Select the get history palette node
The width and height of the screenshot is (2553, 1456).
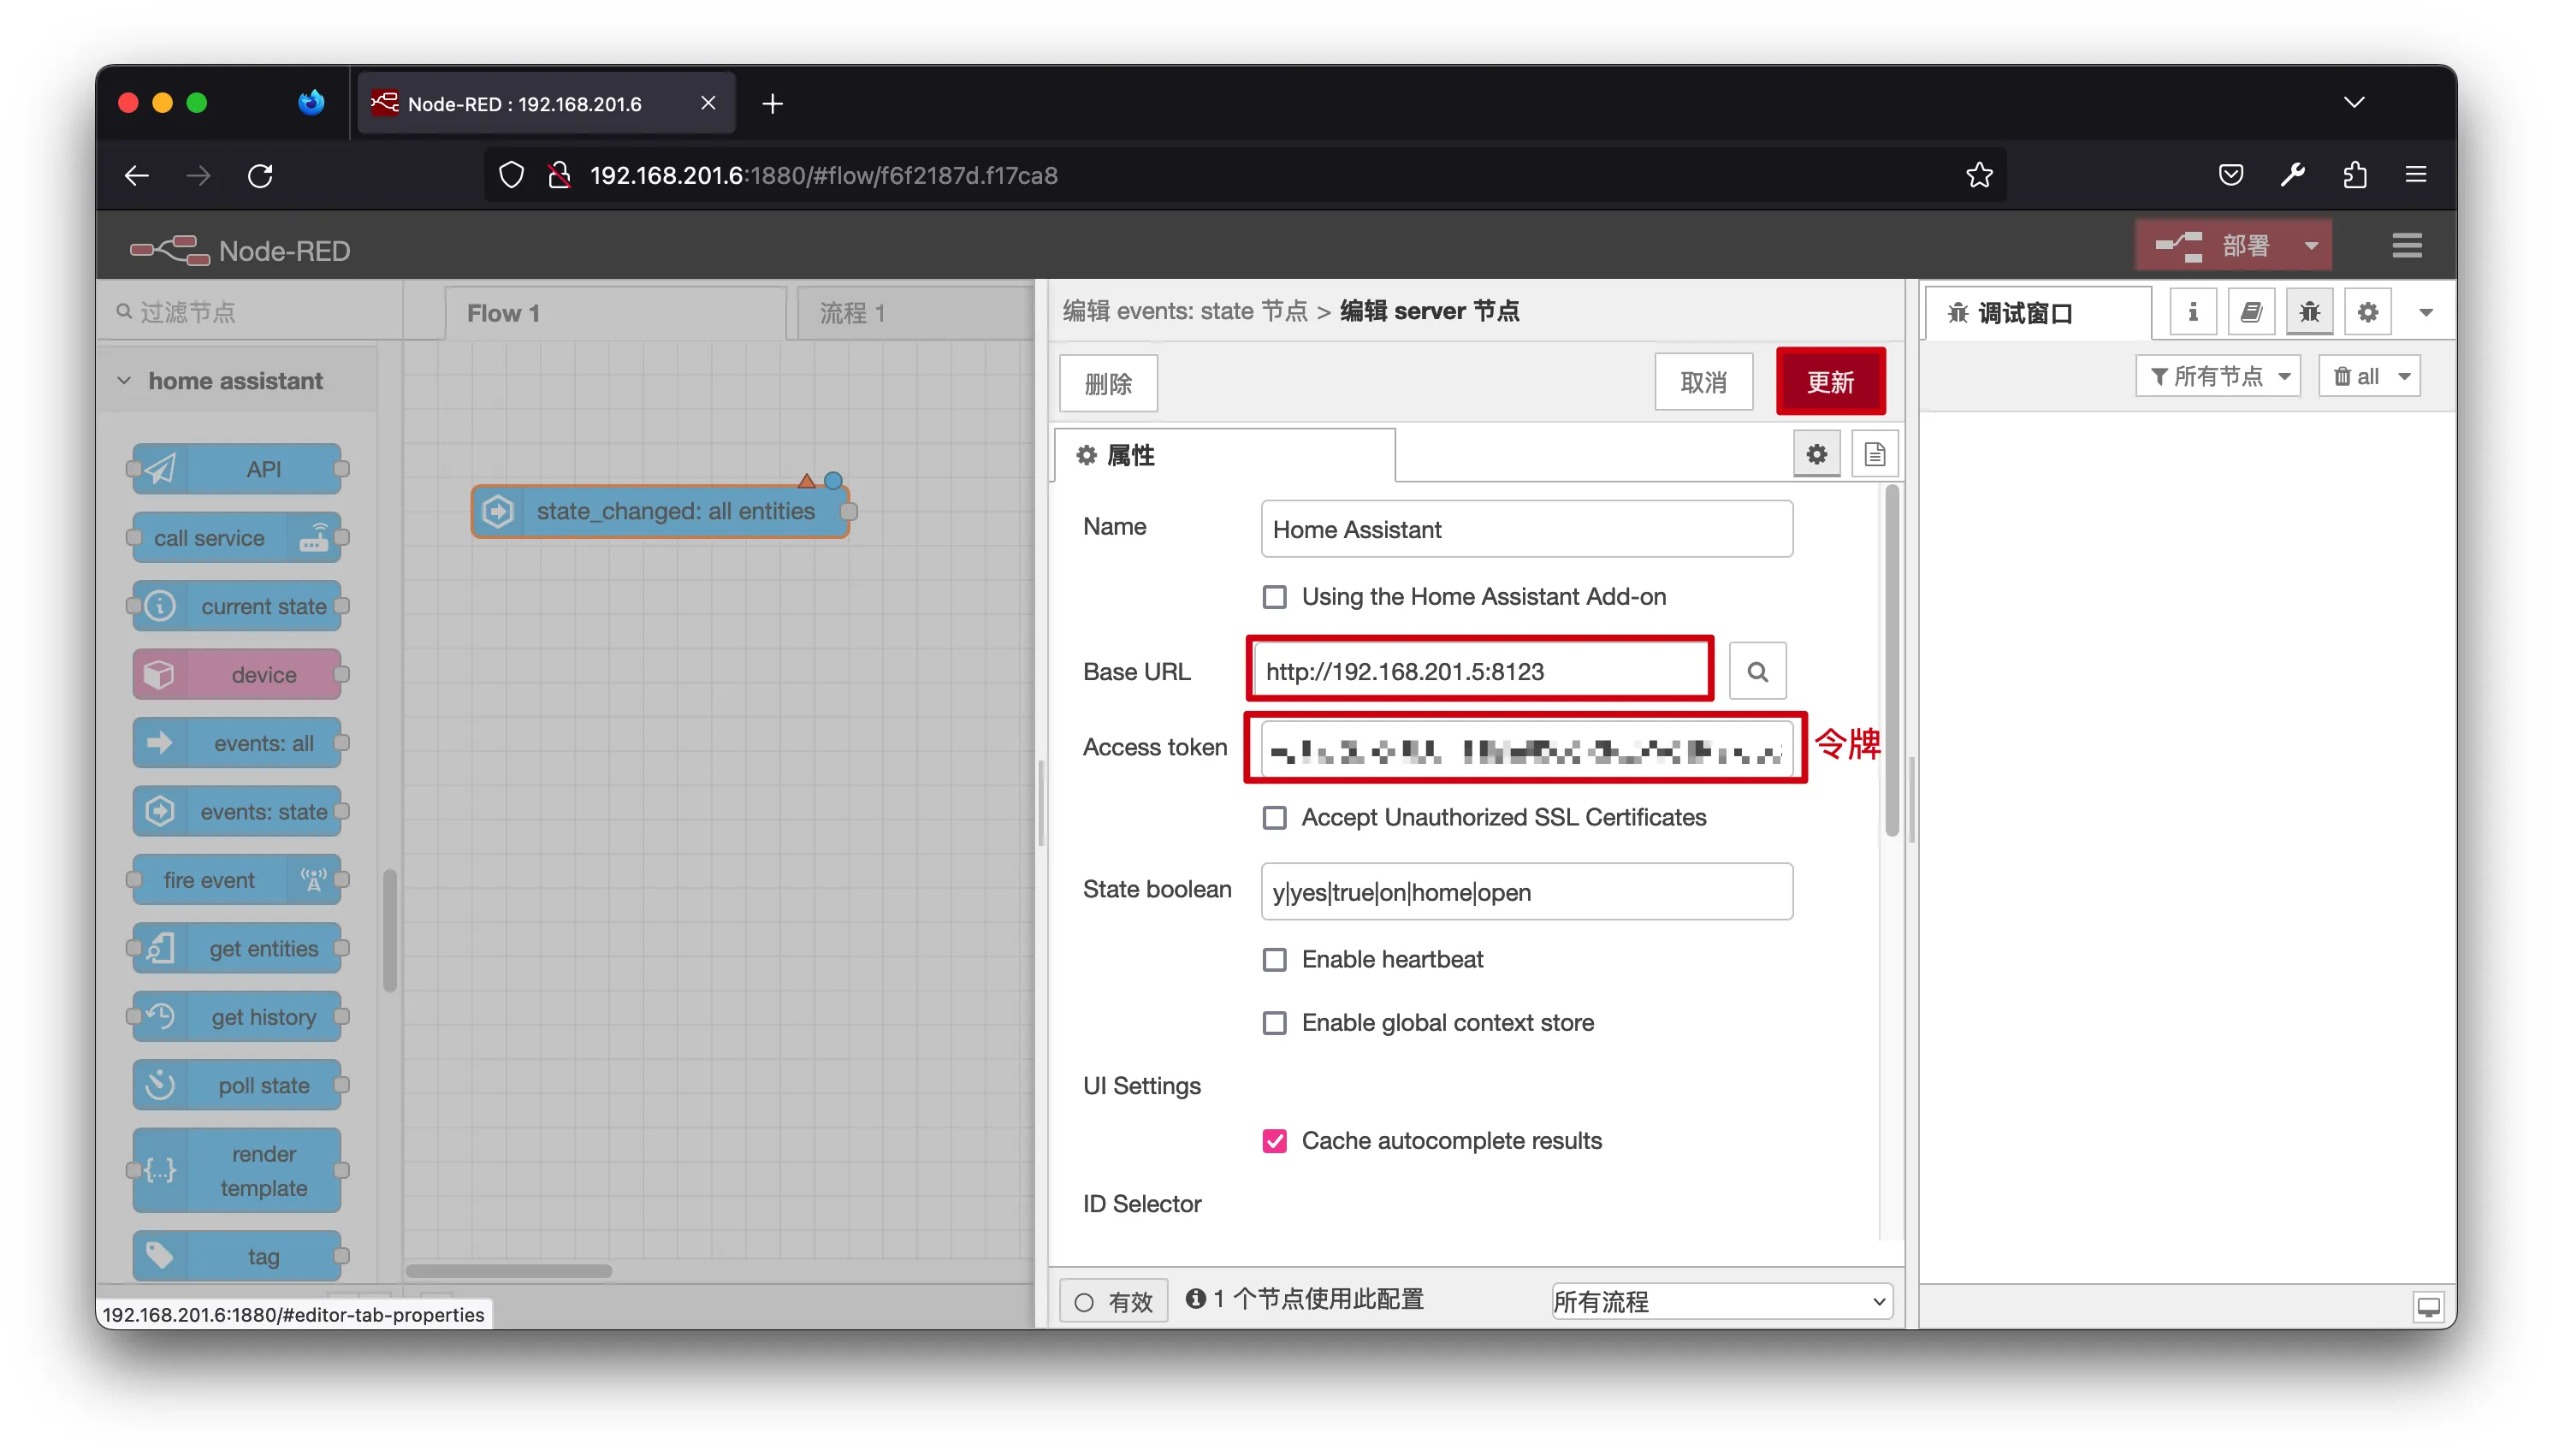tap(237, 1017)
